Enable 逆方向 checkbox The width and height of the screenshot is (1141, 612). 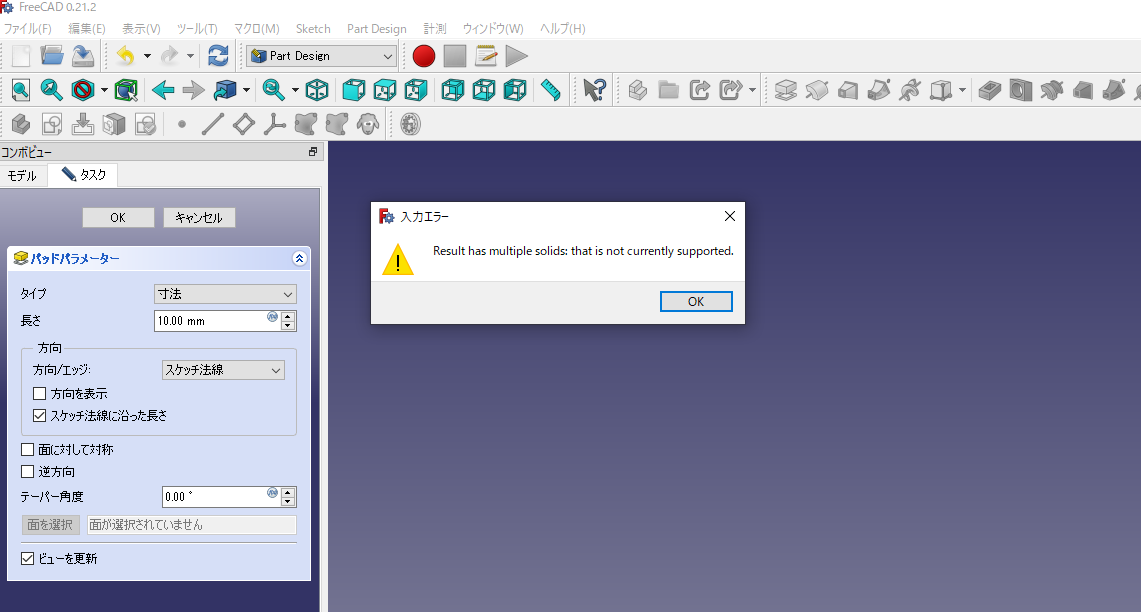coord(28,472)
